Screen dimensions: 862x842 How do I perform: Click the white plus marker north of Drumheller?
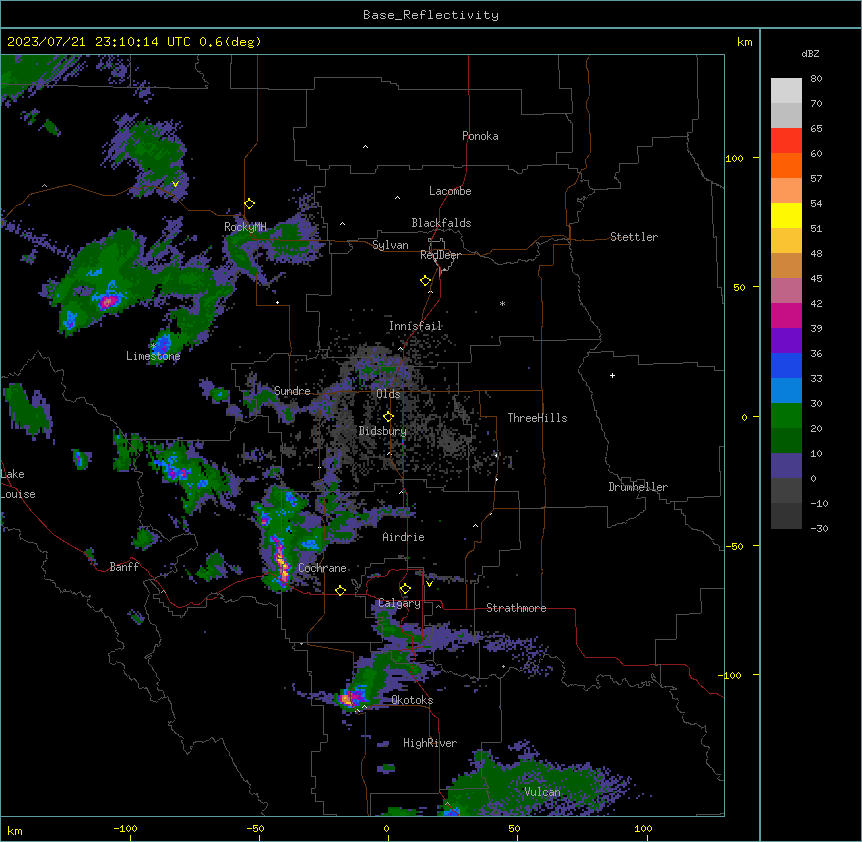pos(612,375)
